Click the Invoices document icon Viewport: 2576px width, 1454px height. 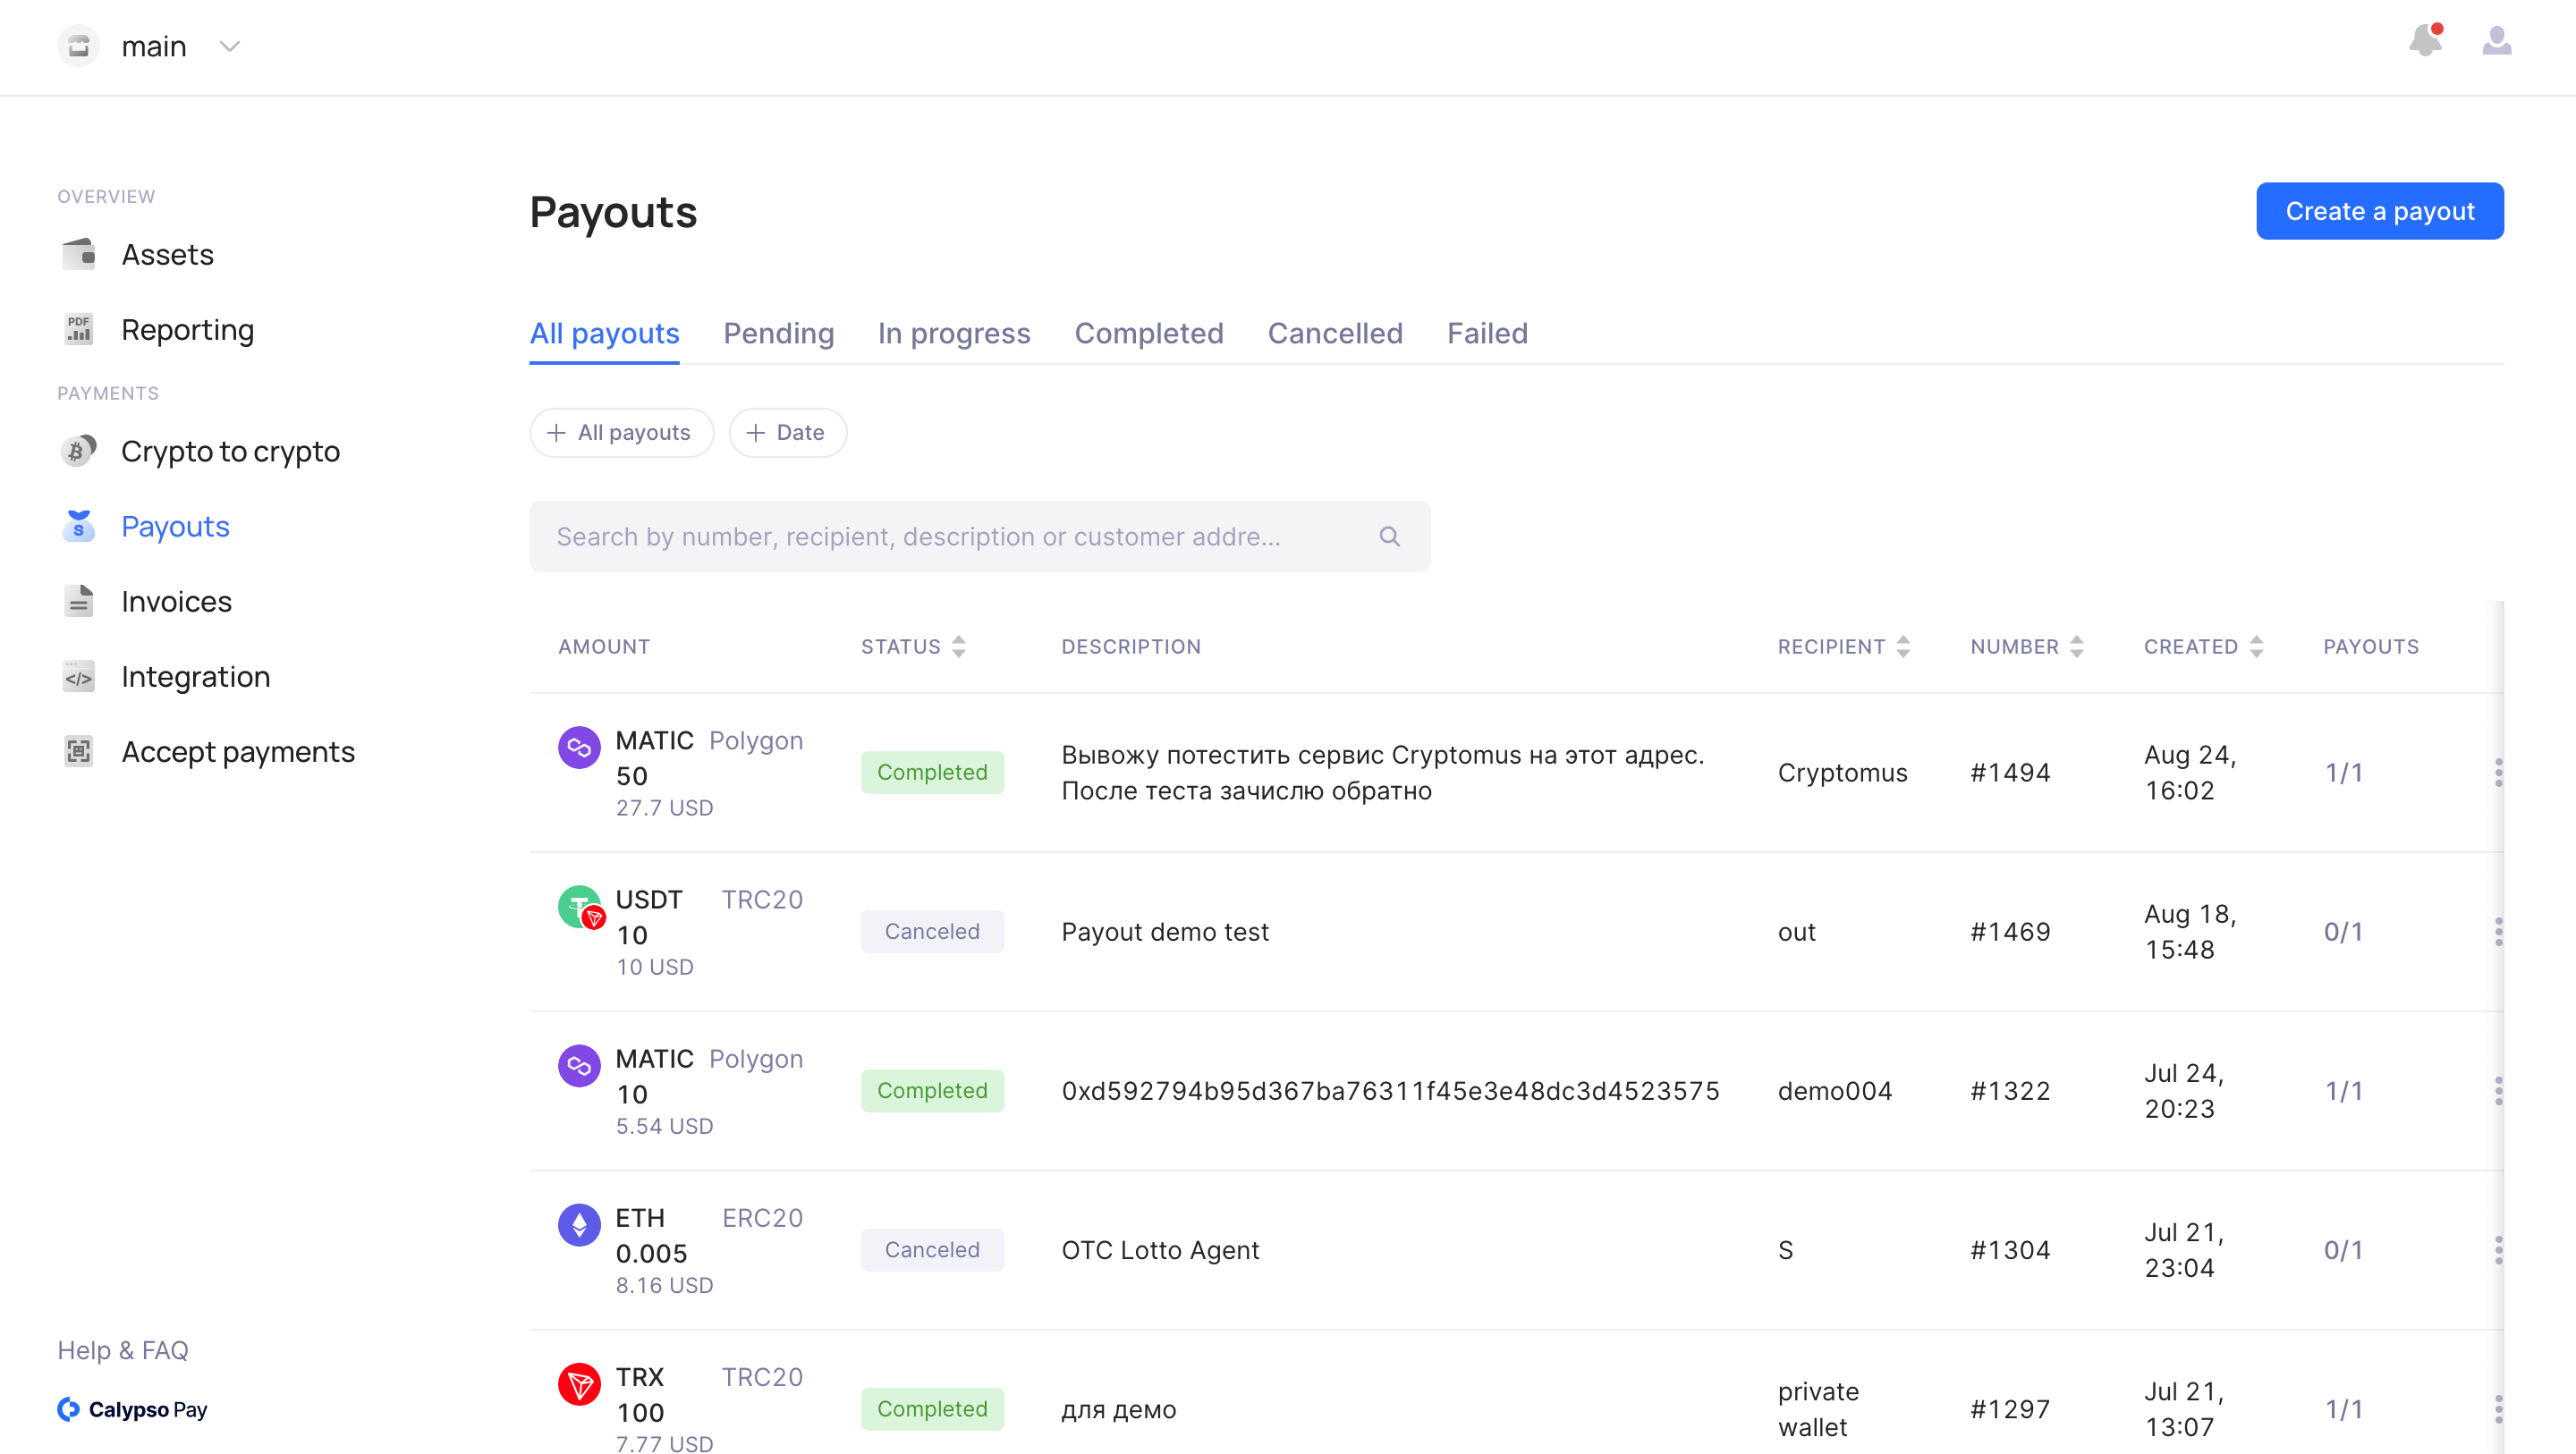[x=78, y=601]
